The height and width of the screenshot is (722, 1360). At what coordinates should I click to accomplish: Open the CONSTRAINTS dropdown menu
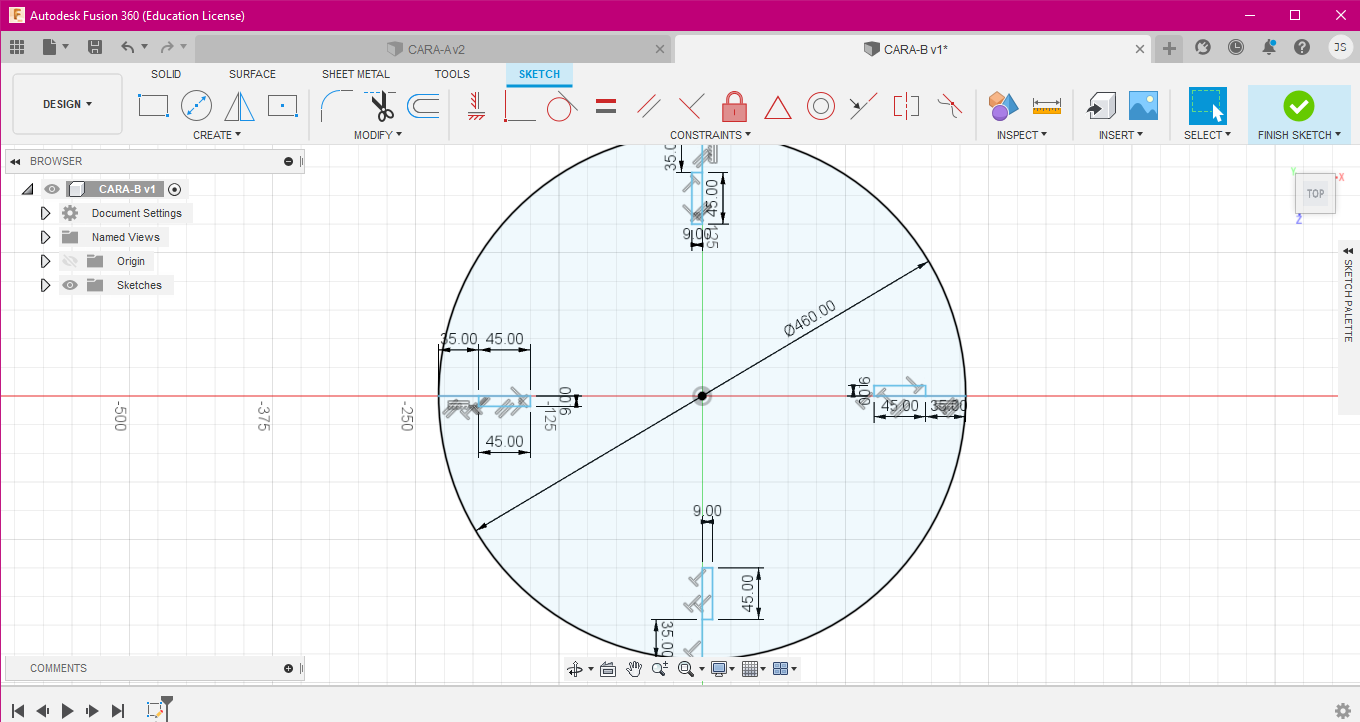point(711,135)
